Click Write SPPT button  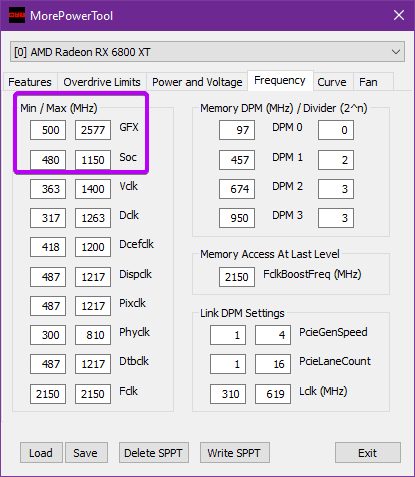[235, 453]
